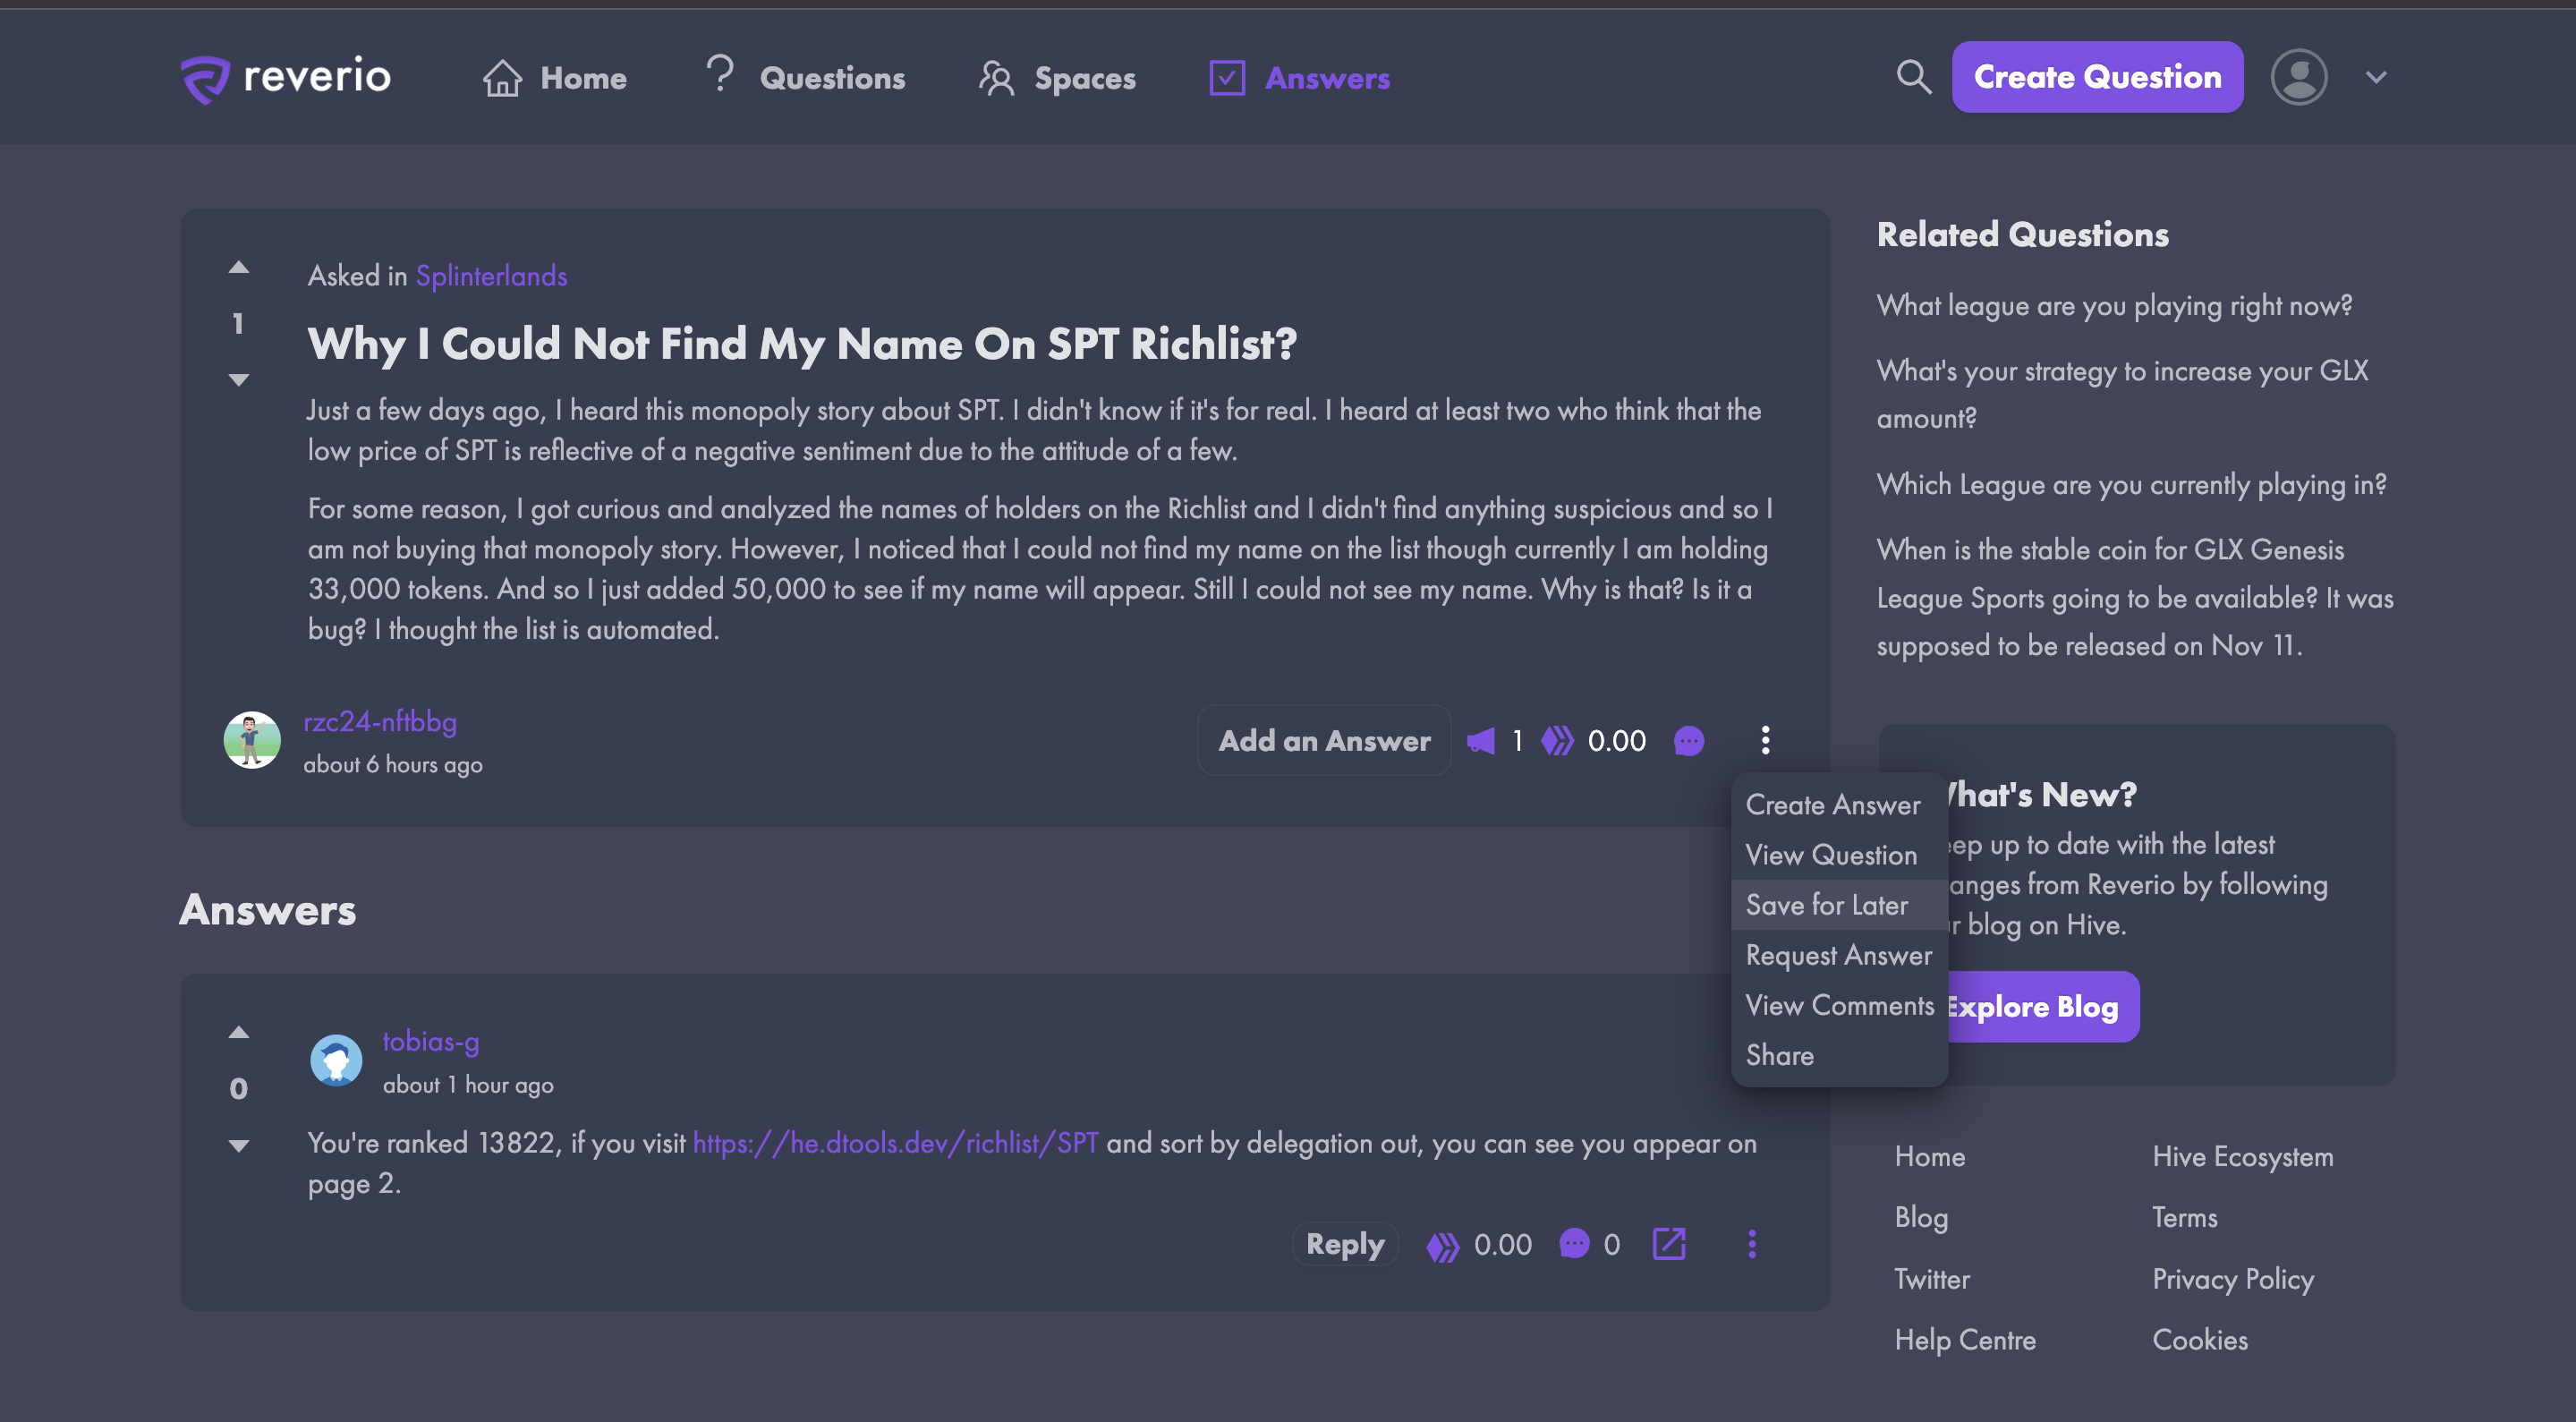This screenshot has width=2576, height=1422.
Task: Expand the account dropdown chevron
Action: (x=2376, y=77)
